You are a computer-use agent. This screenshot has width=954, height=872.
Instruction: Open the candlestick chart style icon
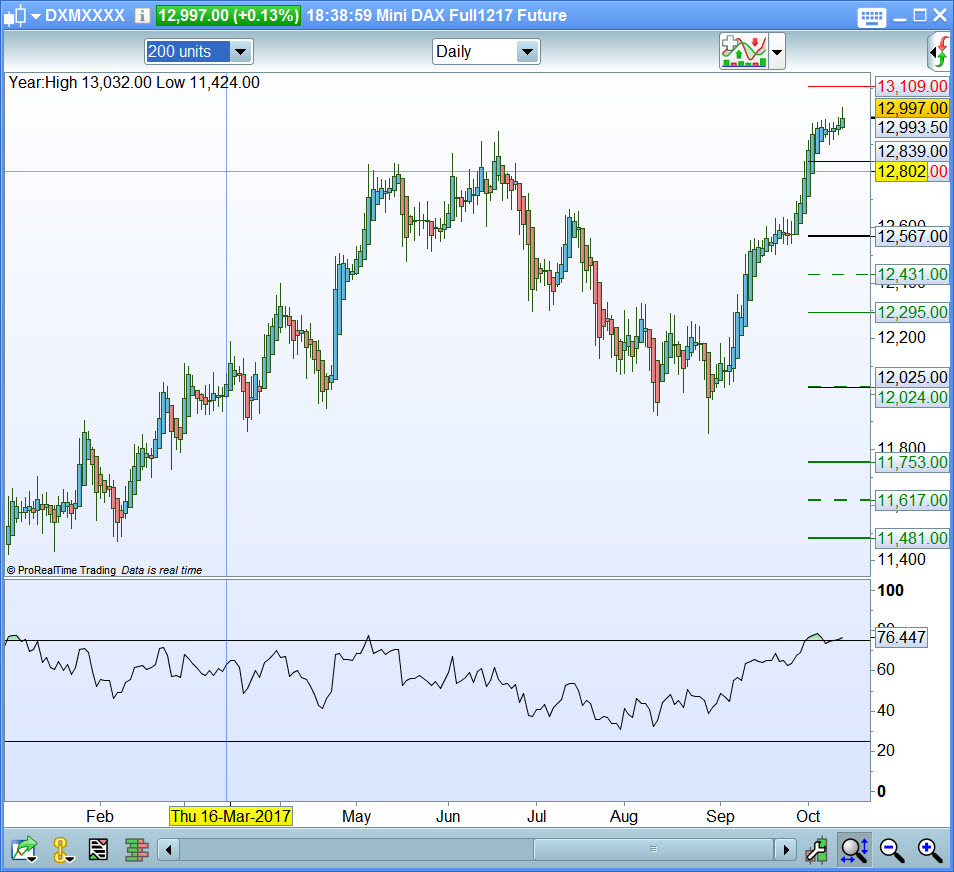coord(15,15)
